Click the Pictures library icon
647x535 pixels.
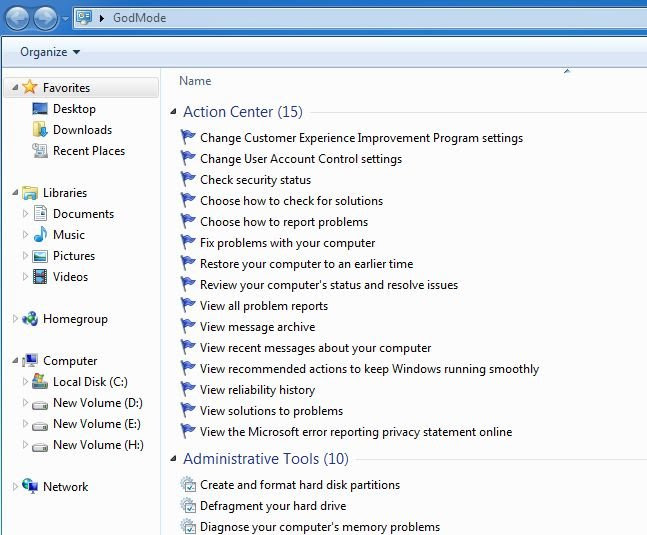[x=40, y=256]
